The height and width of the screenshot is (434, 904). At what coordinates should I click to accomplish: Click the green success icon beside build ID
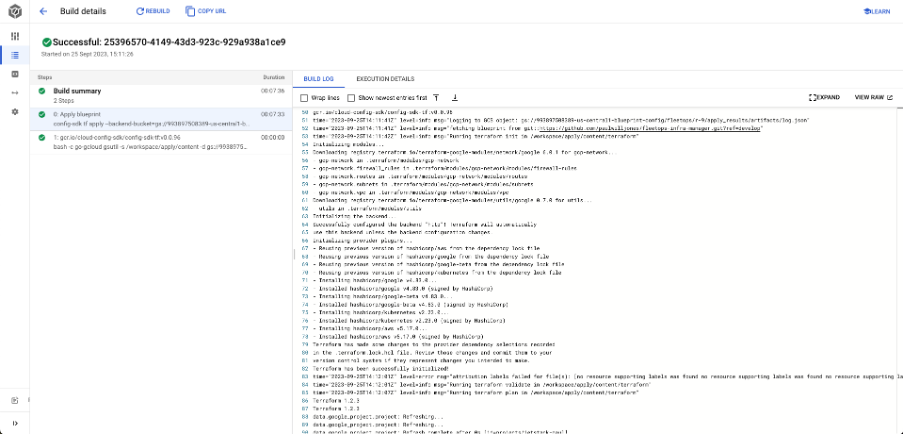47,42
